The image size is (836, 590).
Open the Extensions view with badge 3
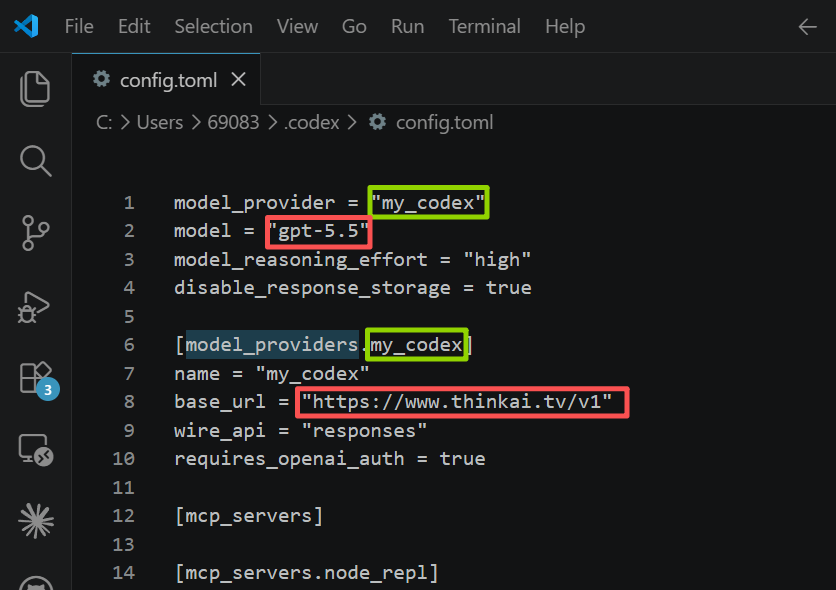37,379
